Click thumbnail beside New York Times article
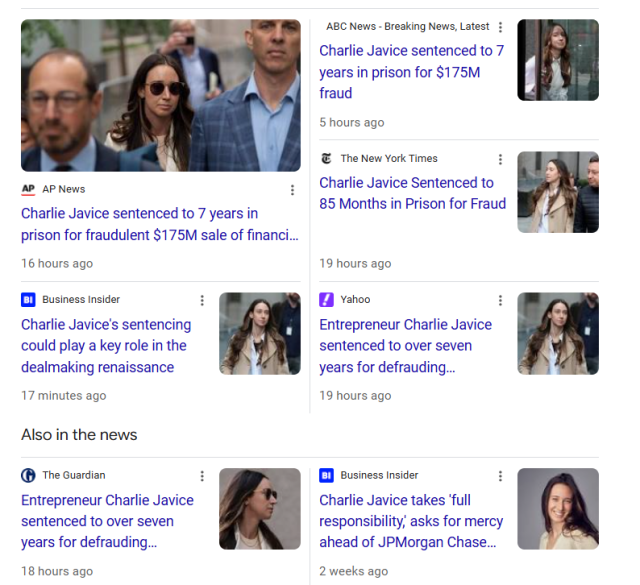The height and width of the screenshot is (585, 640). point(558,192)
